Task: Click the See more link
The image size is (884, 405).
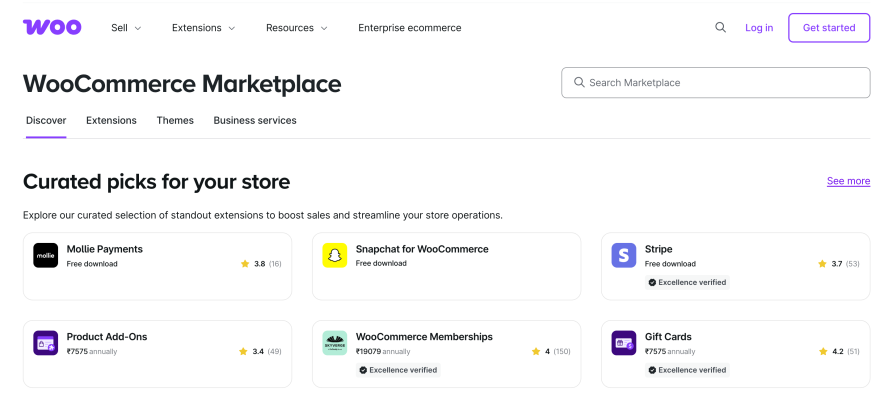Action: point(848,181)
